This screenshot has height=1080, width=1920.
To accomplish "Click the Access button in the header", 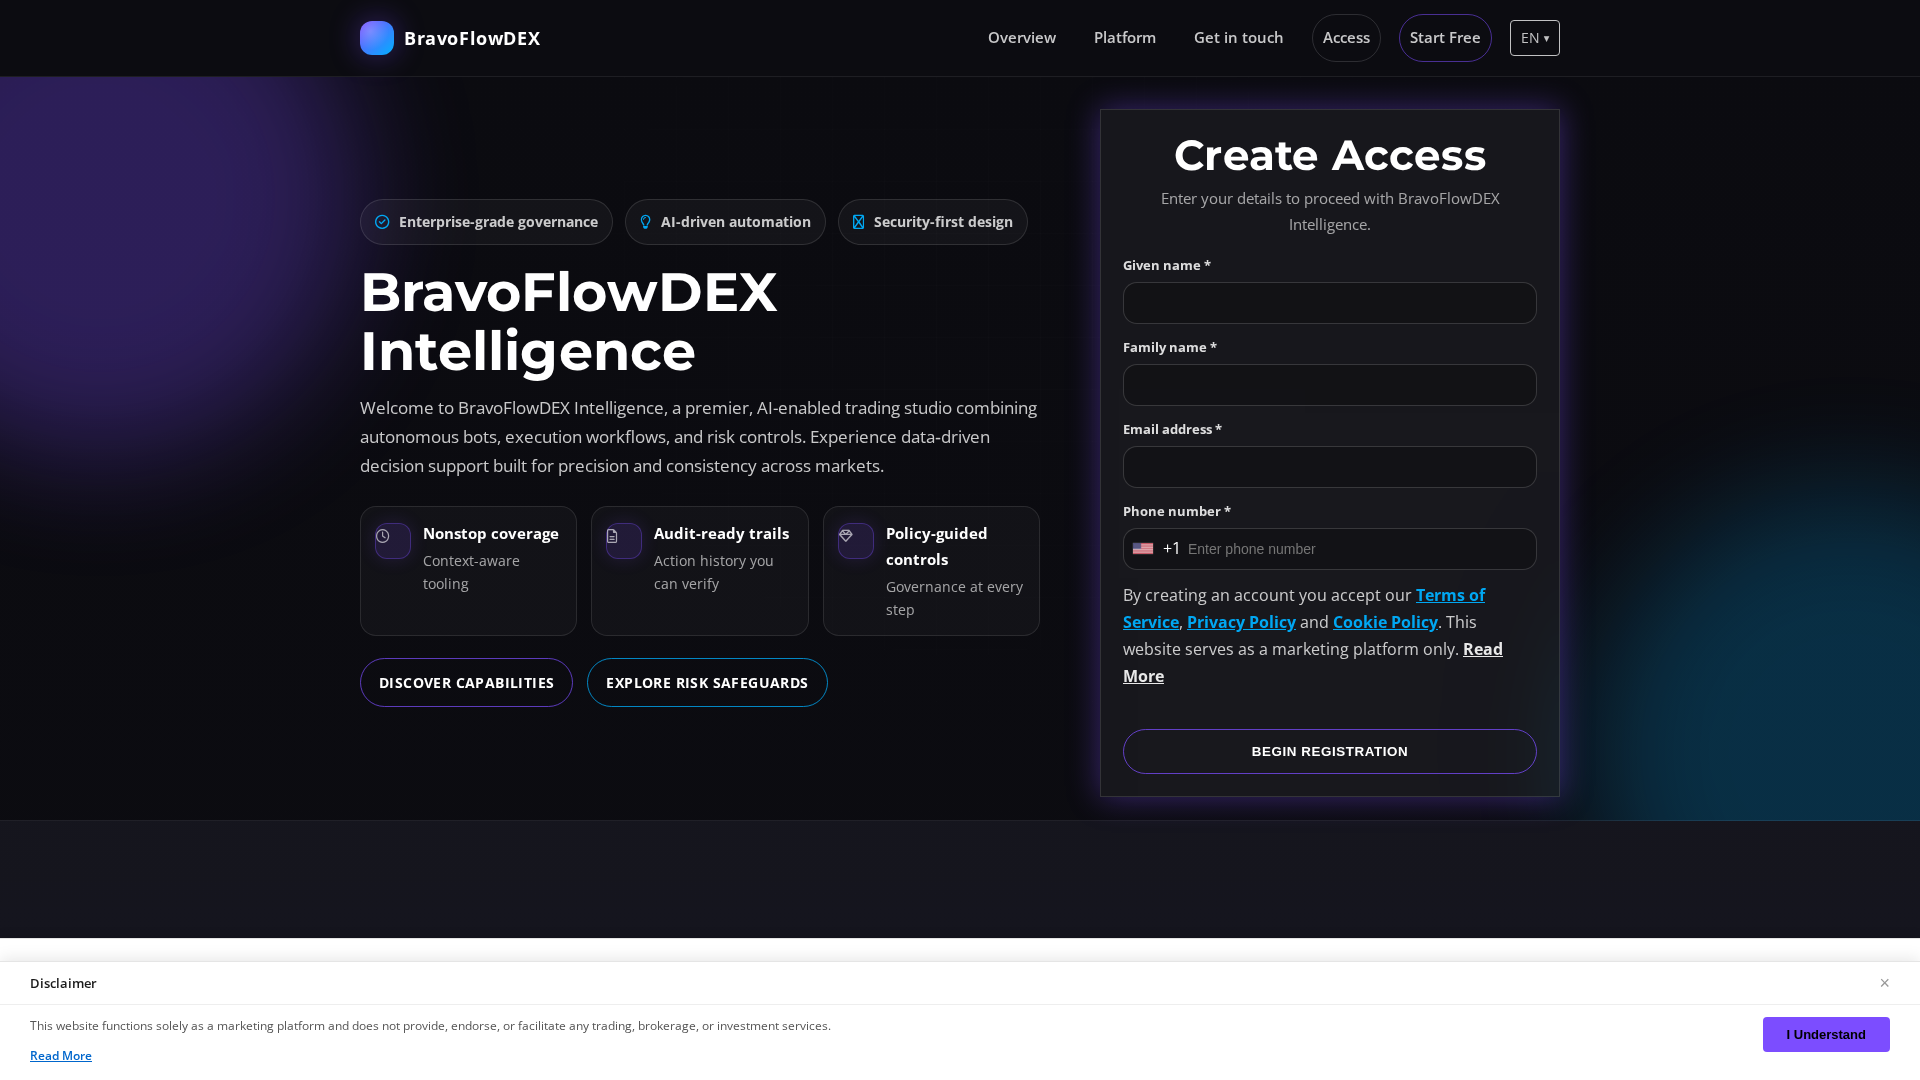I will (1346, 38).
